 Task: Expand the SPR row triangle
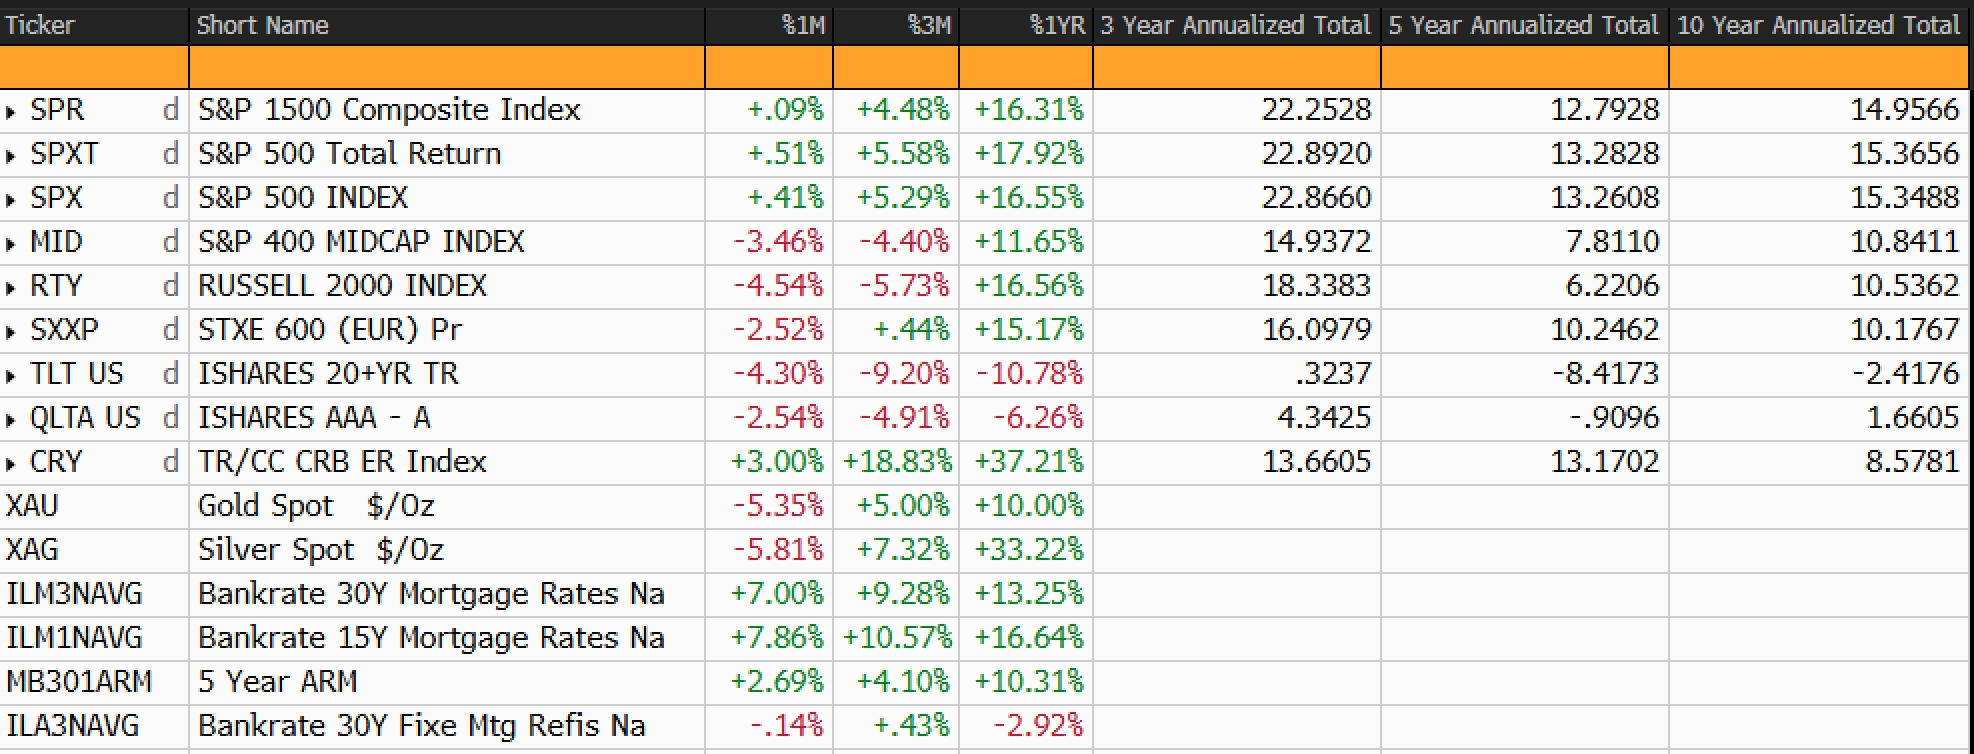pyautogui.click(x=11, y=112)
